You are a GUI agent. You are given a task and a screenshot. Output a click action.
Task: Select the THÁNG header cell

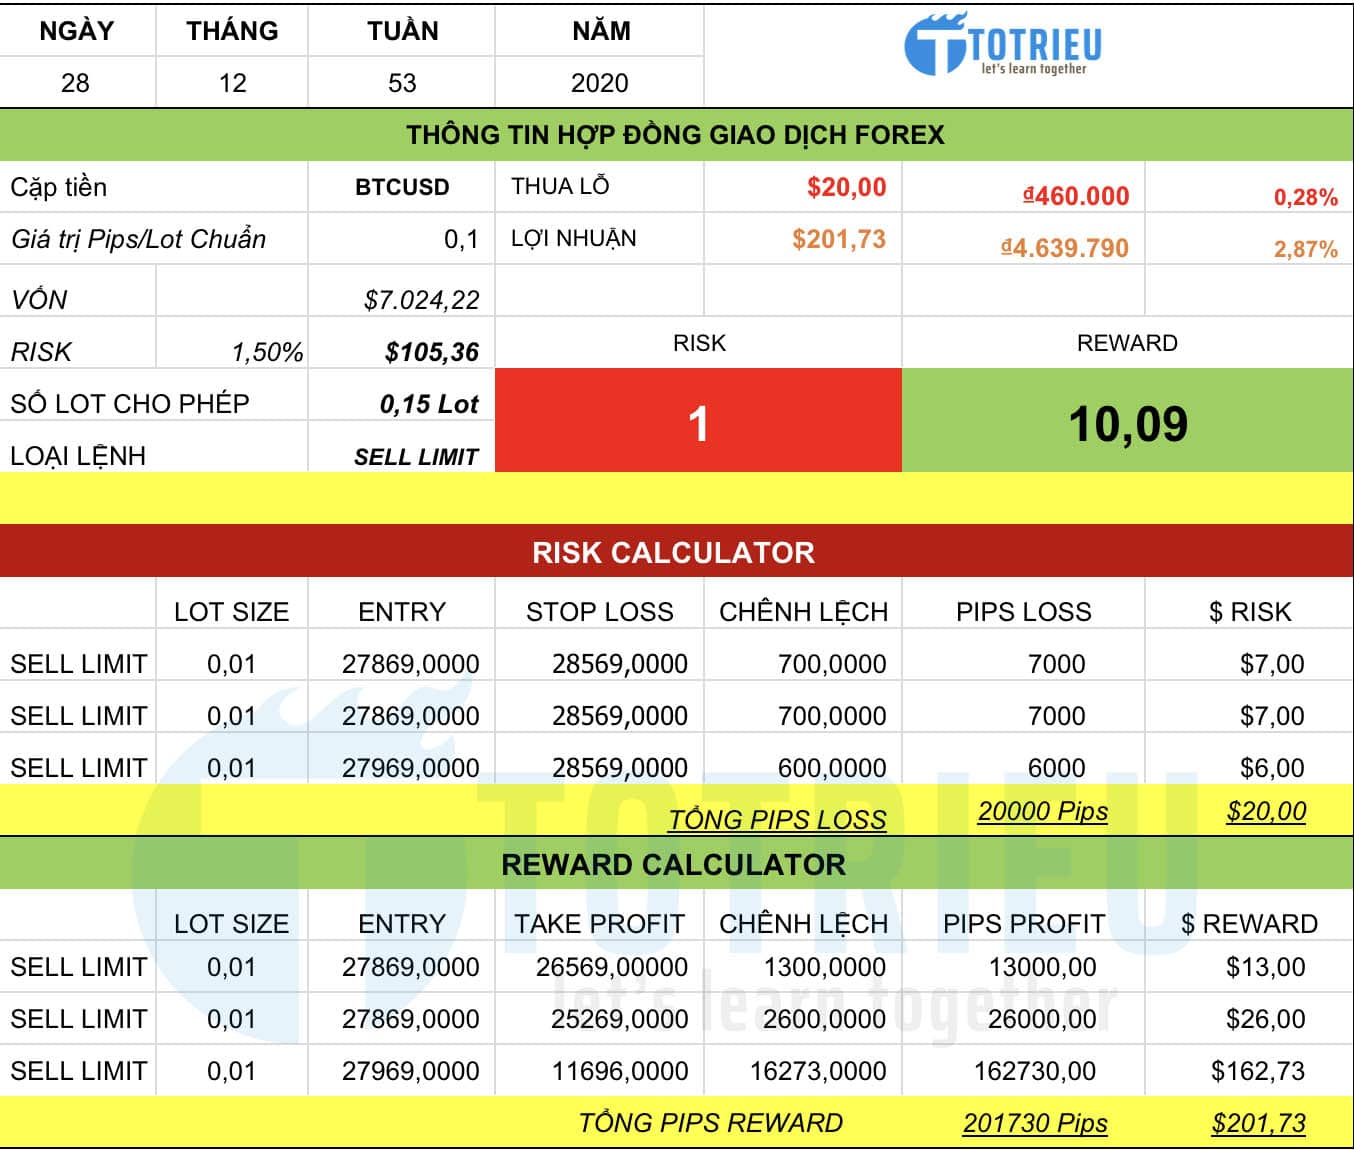[x=232, y=31]
